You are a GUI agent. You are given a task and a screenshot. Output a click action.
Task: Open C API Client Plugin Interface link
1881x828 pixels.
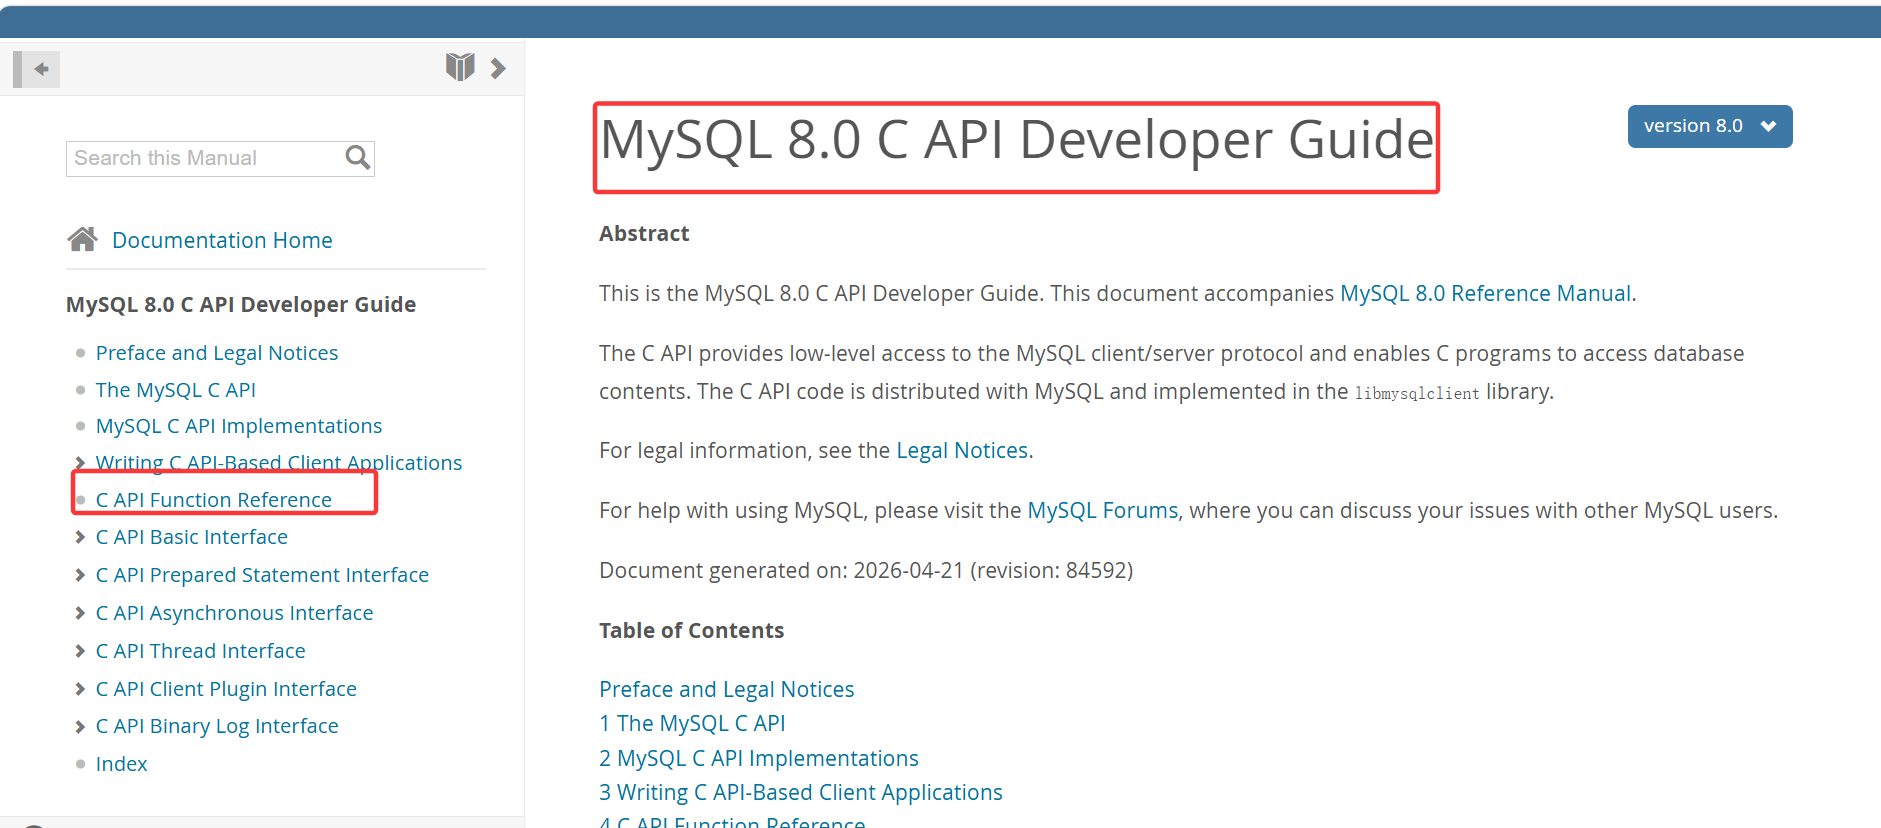(226, 689)
